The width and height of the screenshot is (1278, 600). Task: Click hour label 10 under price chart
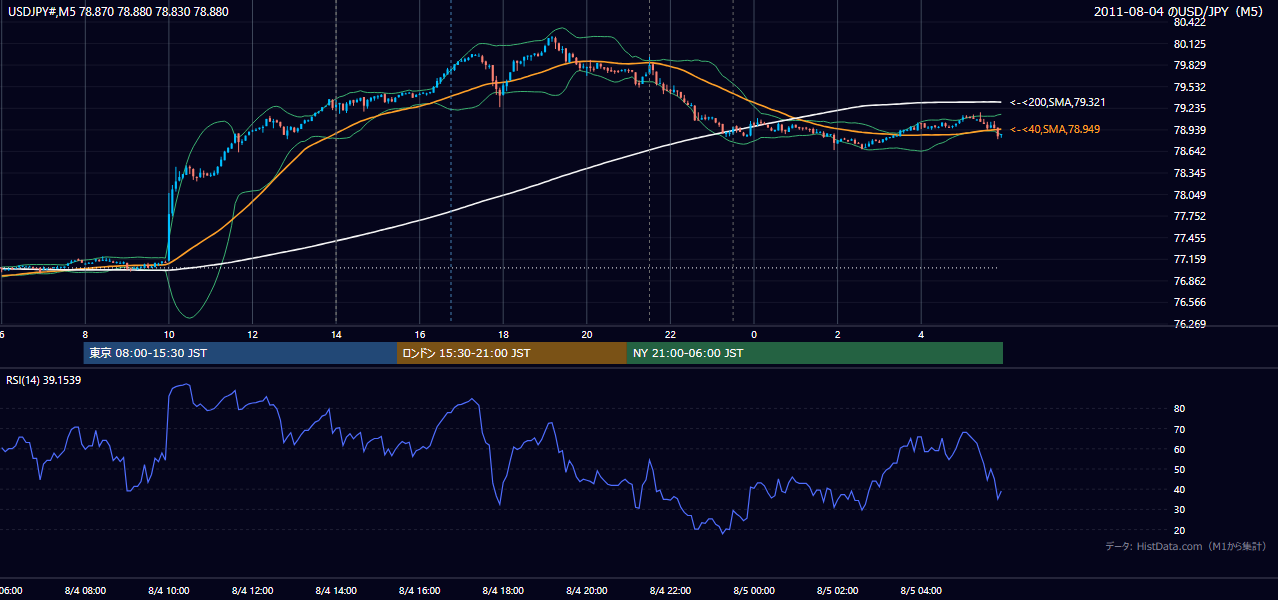(x=169, y=334)
